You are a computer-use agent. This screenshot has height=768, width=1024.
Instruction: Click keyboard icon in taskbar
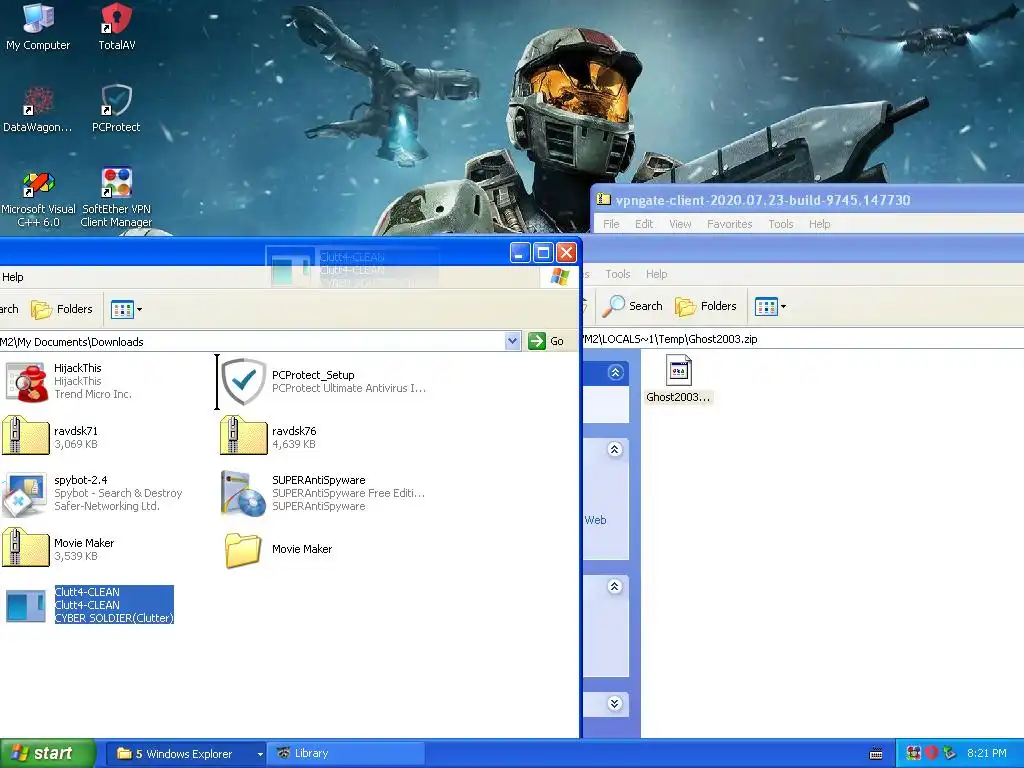coord(876,754)
